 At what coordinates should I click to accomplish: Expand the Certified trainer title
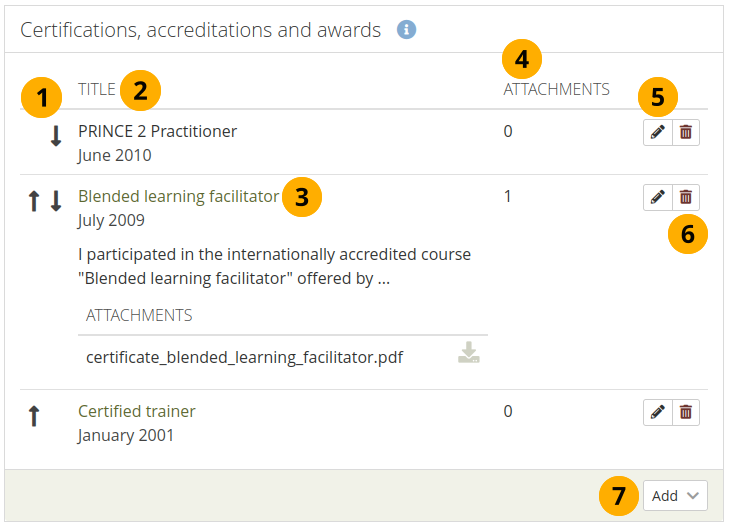coord(137,411)
